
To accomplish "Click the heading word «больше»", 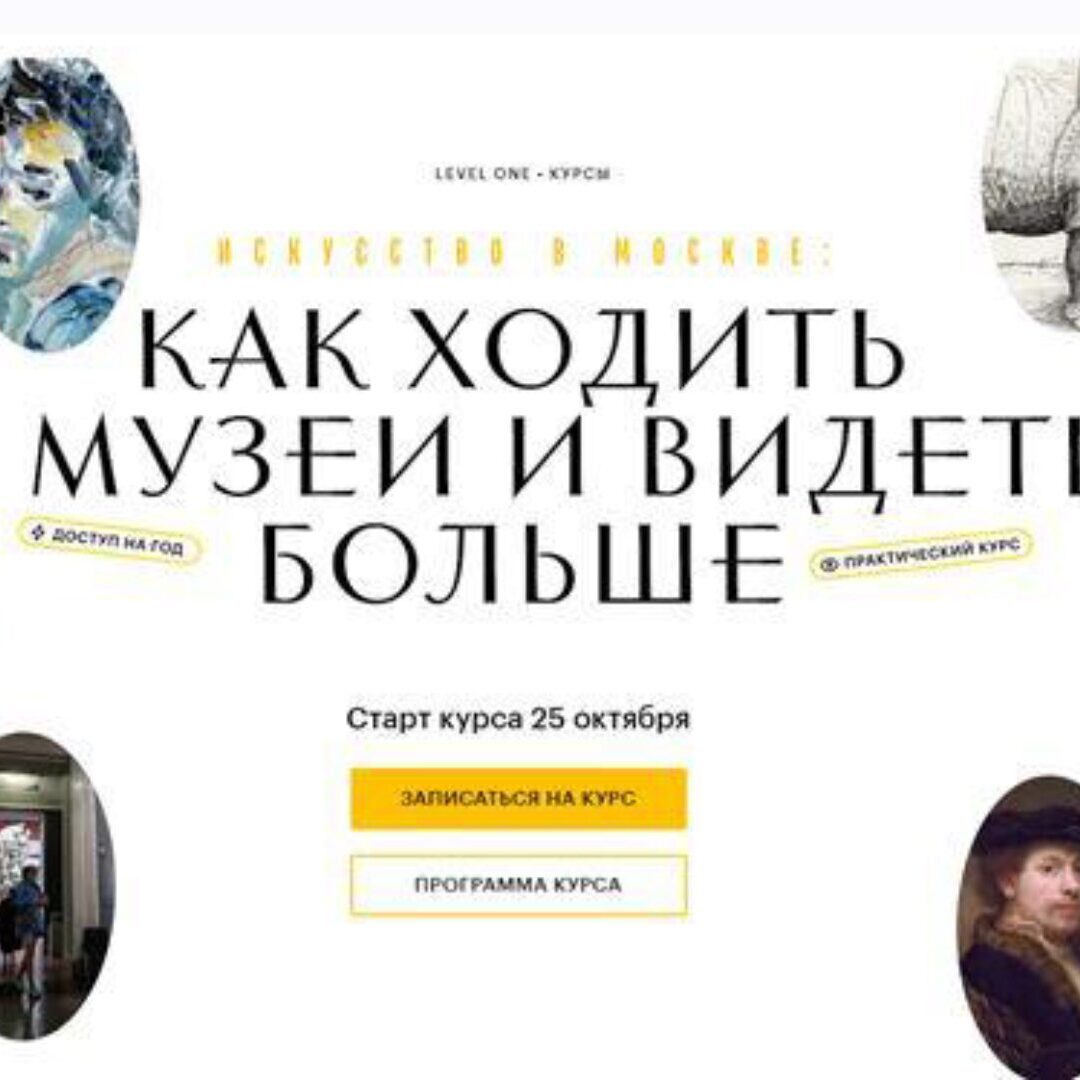I will tap(523, 563).
